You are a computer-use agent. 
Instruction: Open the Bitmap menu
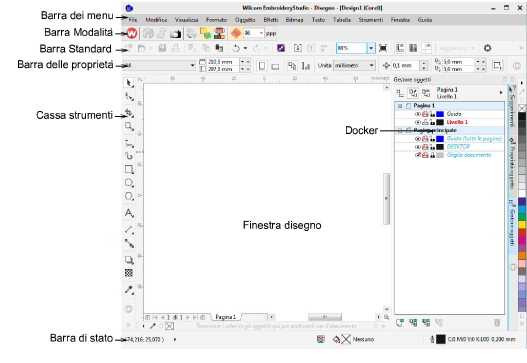294,20
